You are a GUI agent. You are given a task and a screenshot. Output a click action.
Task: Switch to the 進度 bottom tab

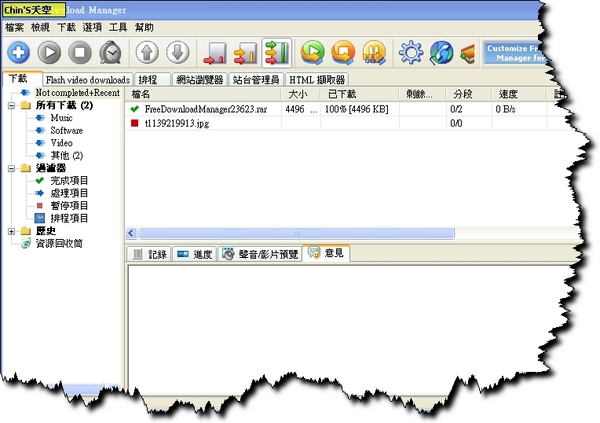click(195, 254)
